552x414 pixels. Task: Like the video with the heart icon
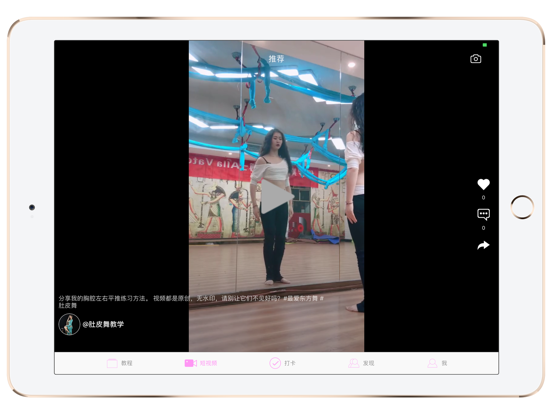[483, 184]
